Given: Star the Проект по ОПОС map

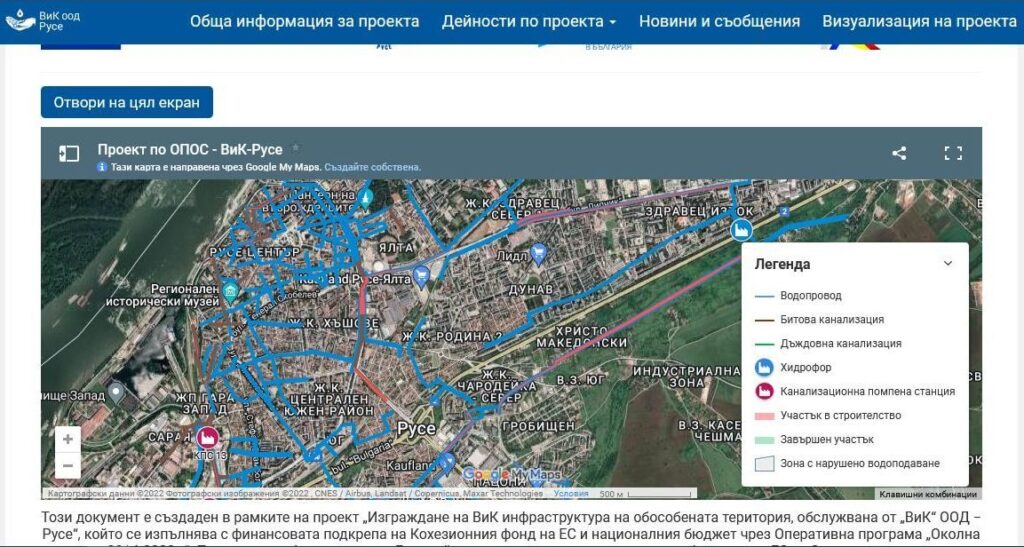Looking at the screenshot, I should pos(295,149).
